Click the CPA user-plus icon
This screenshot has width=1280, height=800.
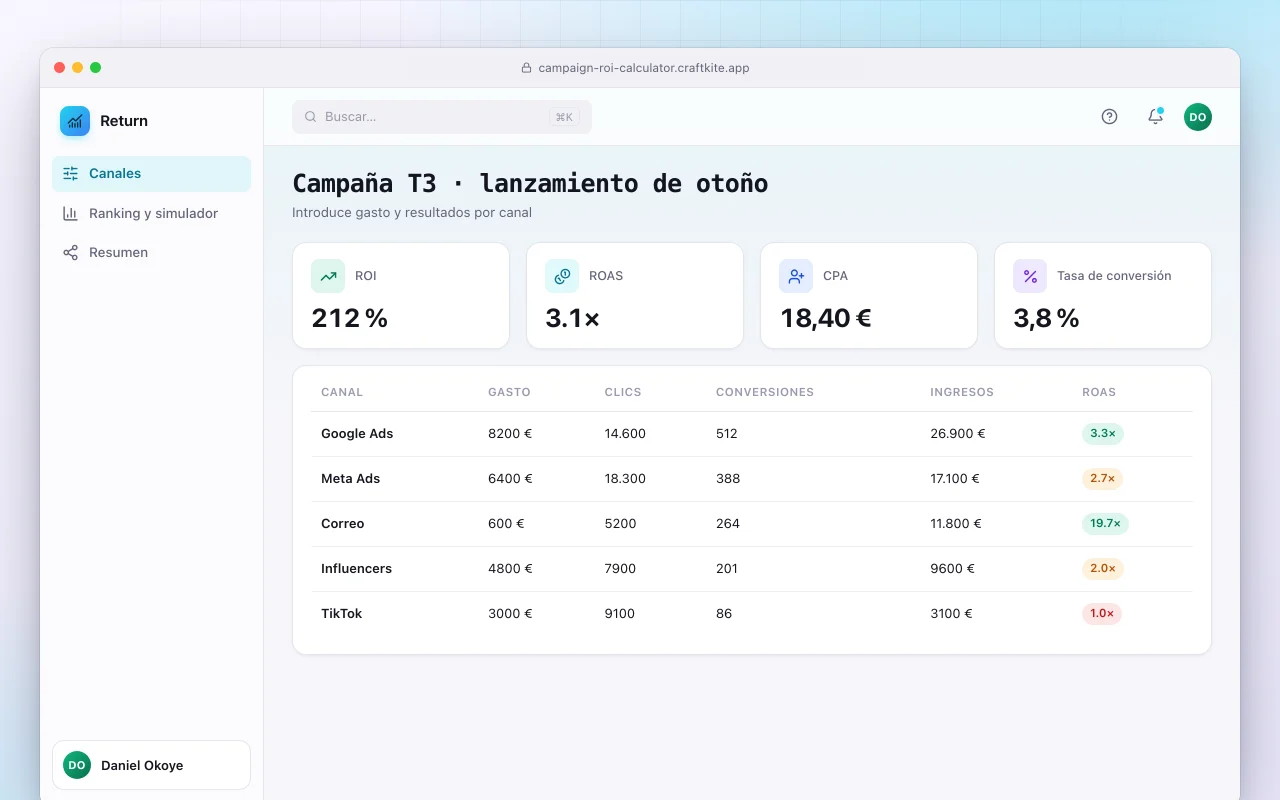tap(796, 276)
